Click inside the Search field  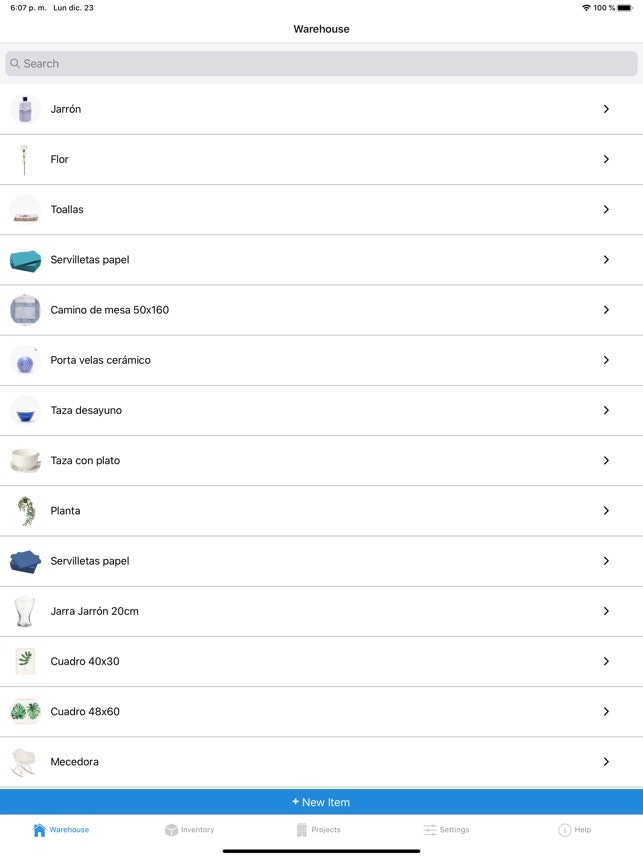[322, 63]
